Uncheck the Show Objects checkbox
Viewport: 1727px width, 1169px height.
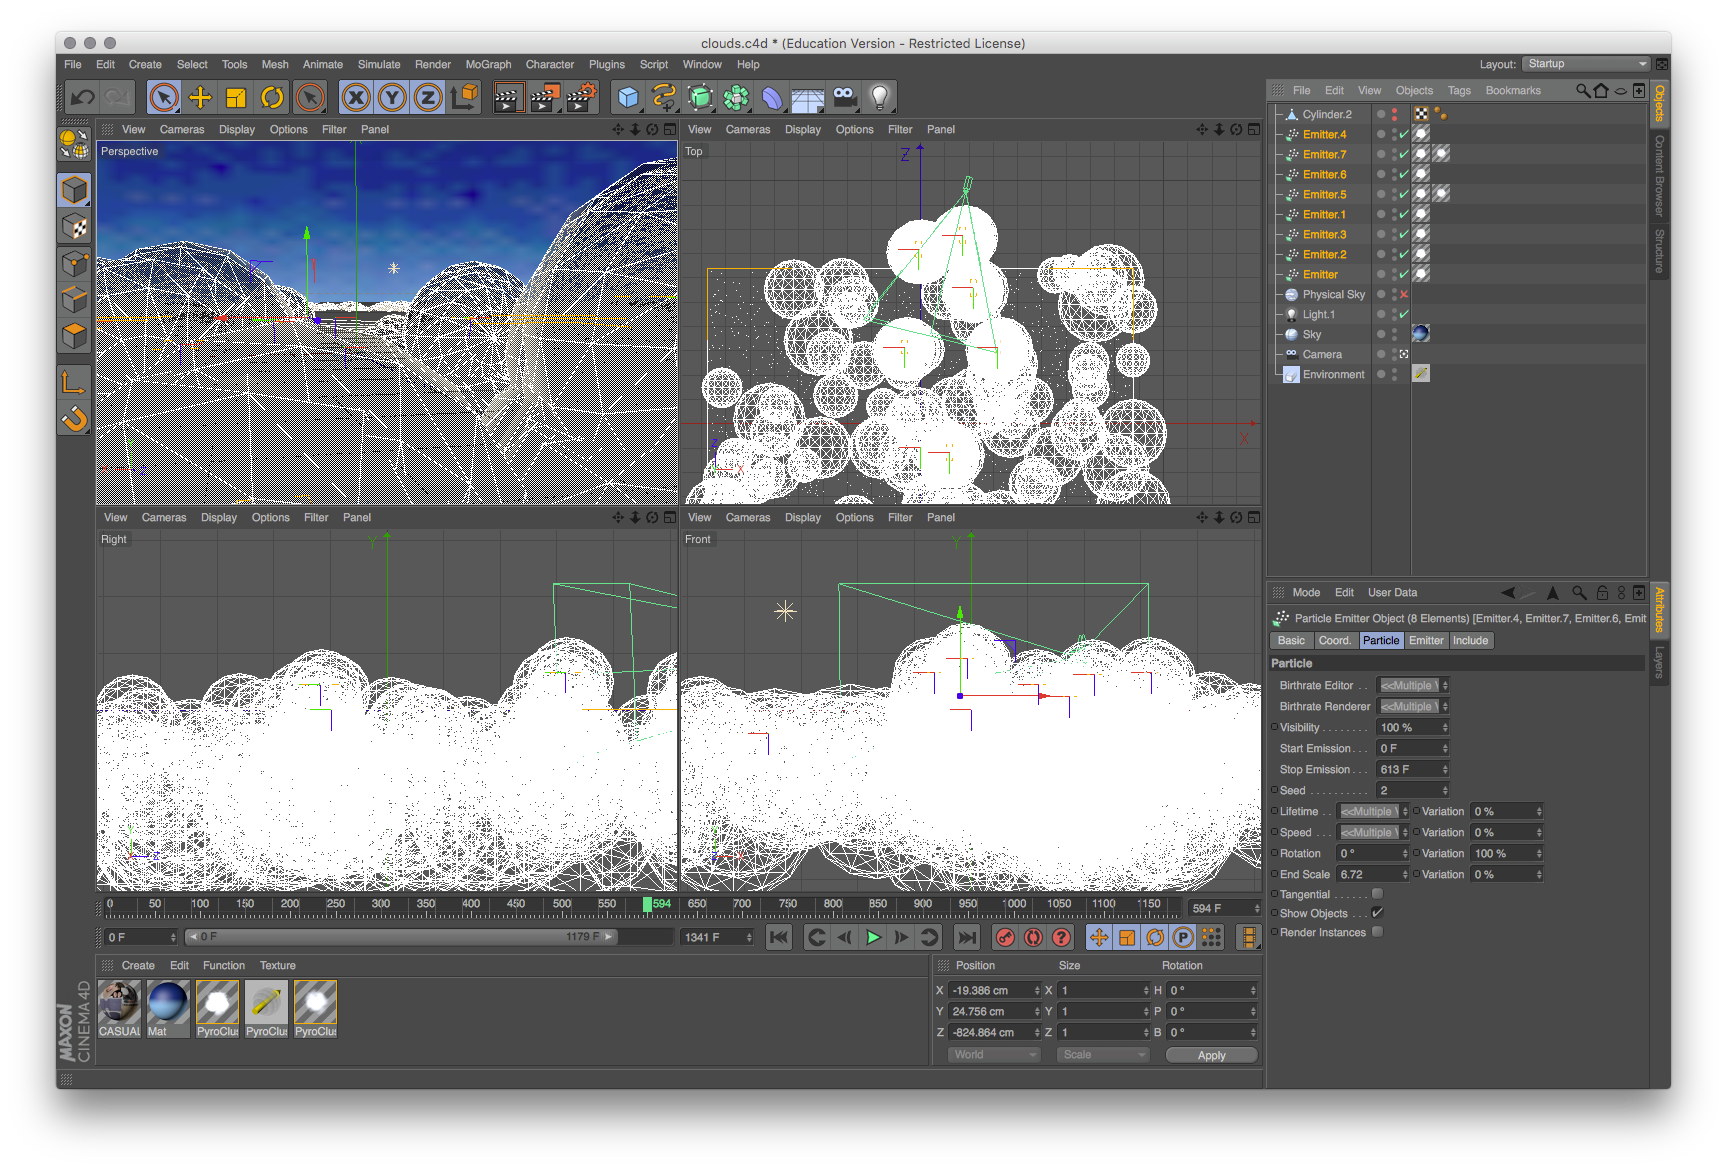[1377, 913]
